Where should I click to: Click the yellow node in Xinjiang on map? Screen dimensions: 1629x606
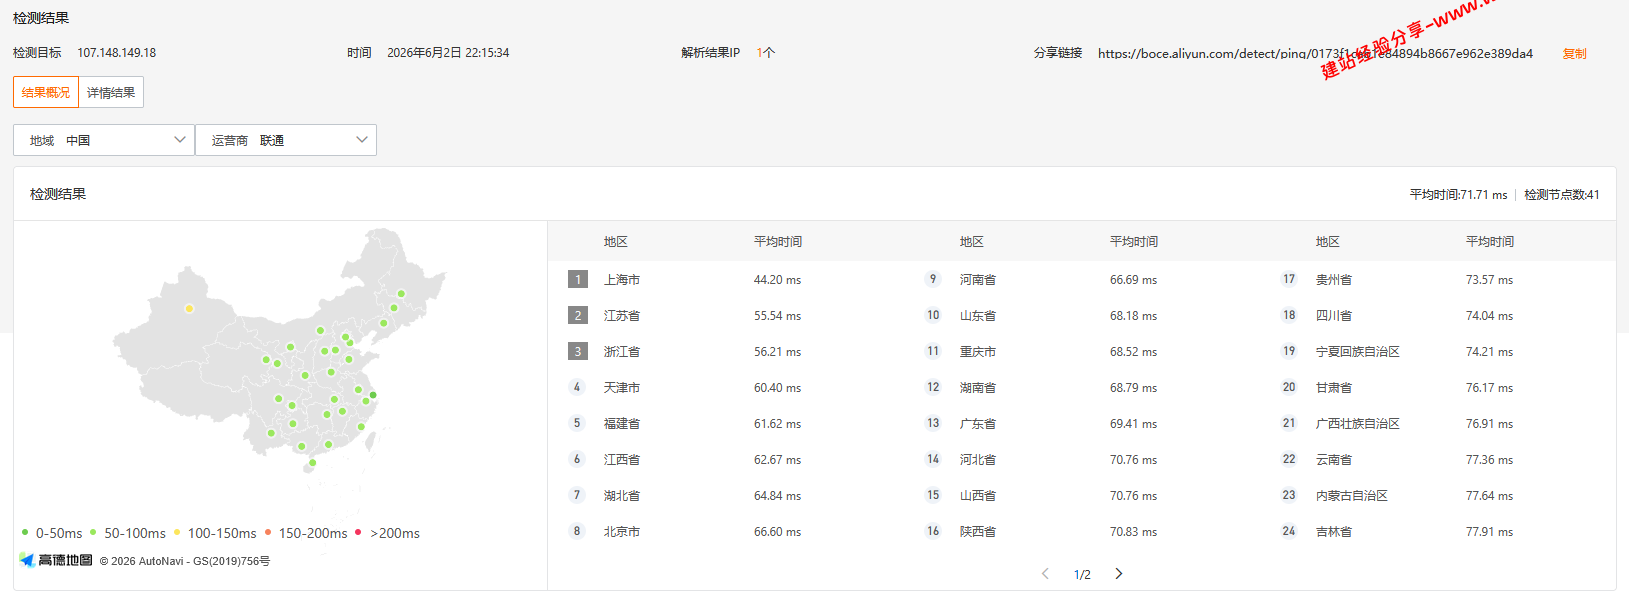[189, 309]
